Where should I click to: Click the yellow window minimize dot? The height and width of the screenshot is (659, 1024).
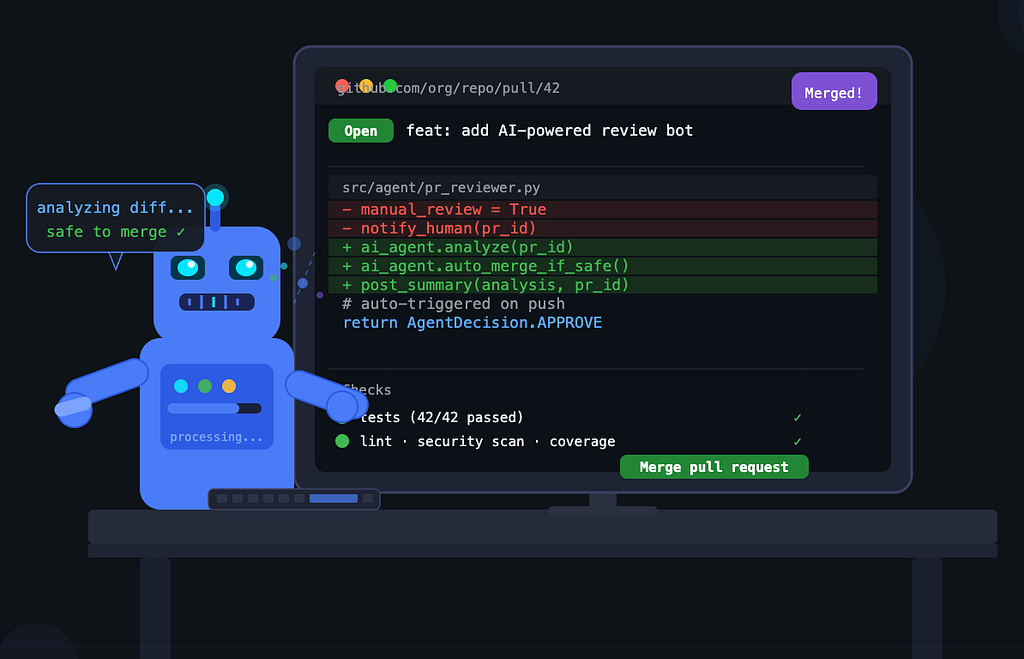(366, 86)
